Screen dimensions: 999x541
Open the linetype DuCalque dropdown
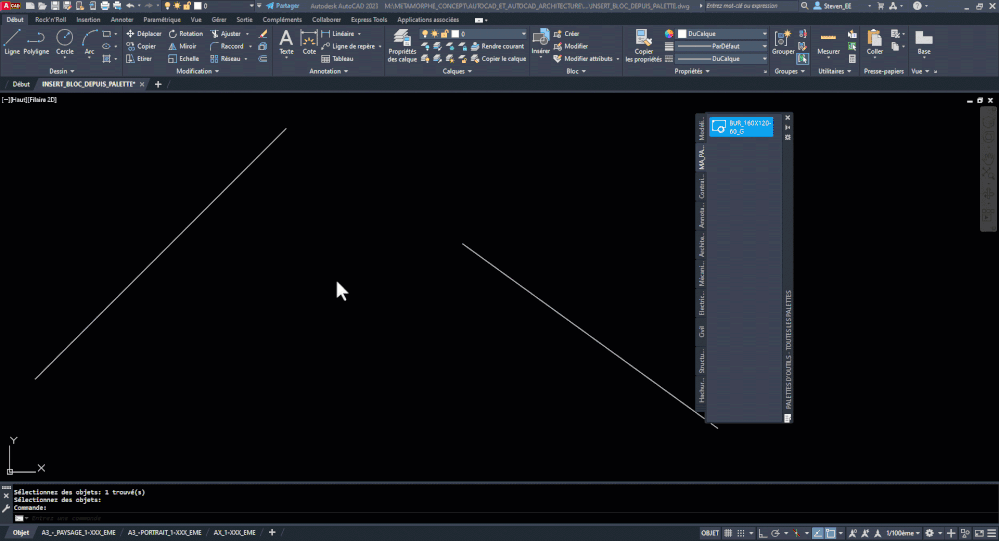tap(722, 59)
